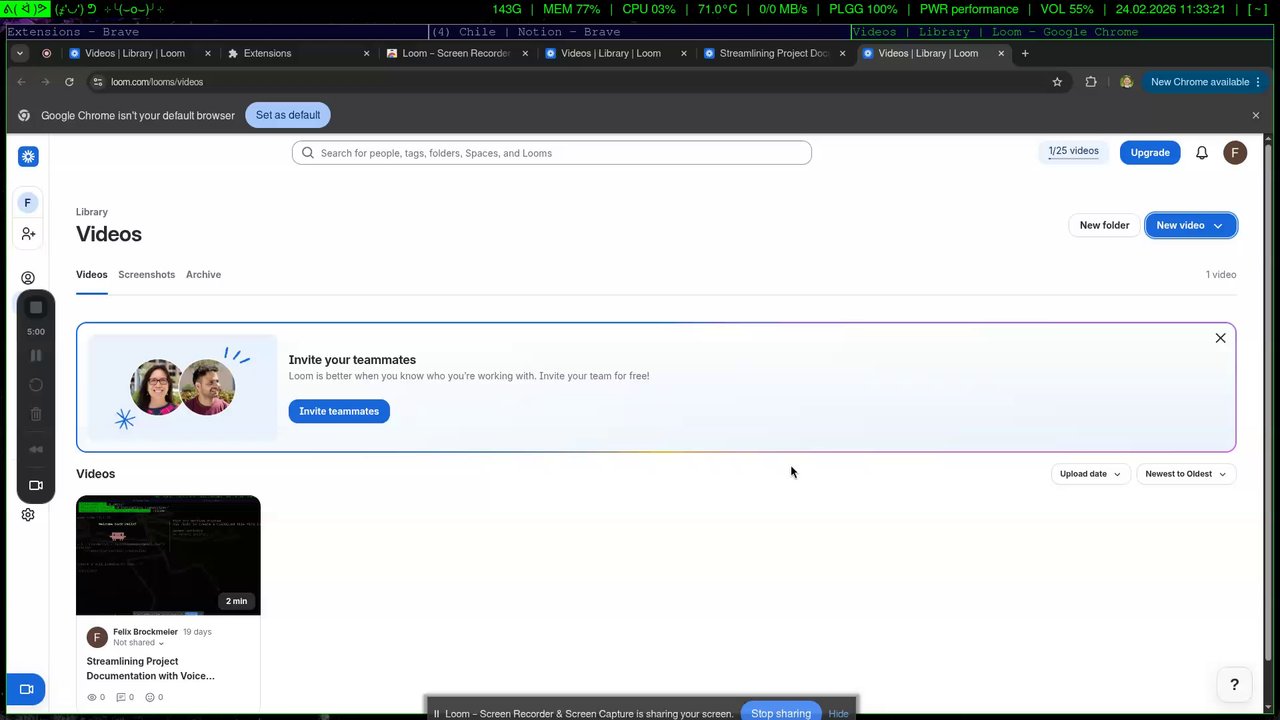Click the Invite teammates button
1280x720 pixels.
pos(339,411)
